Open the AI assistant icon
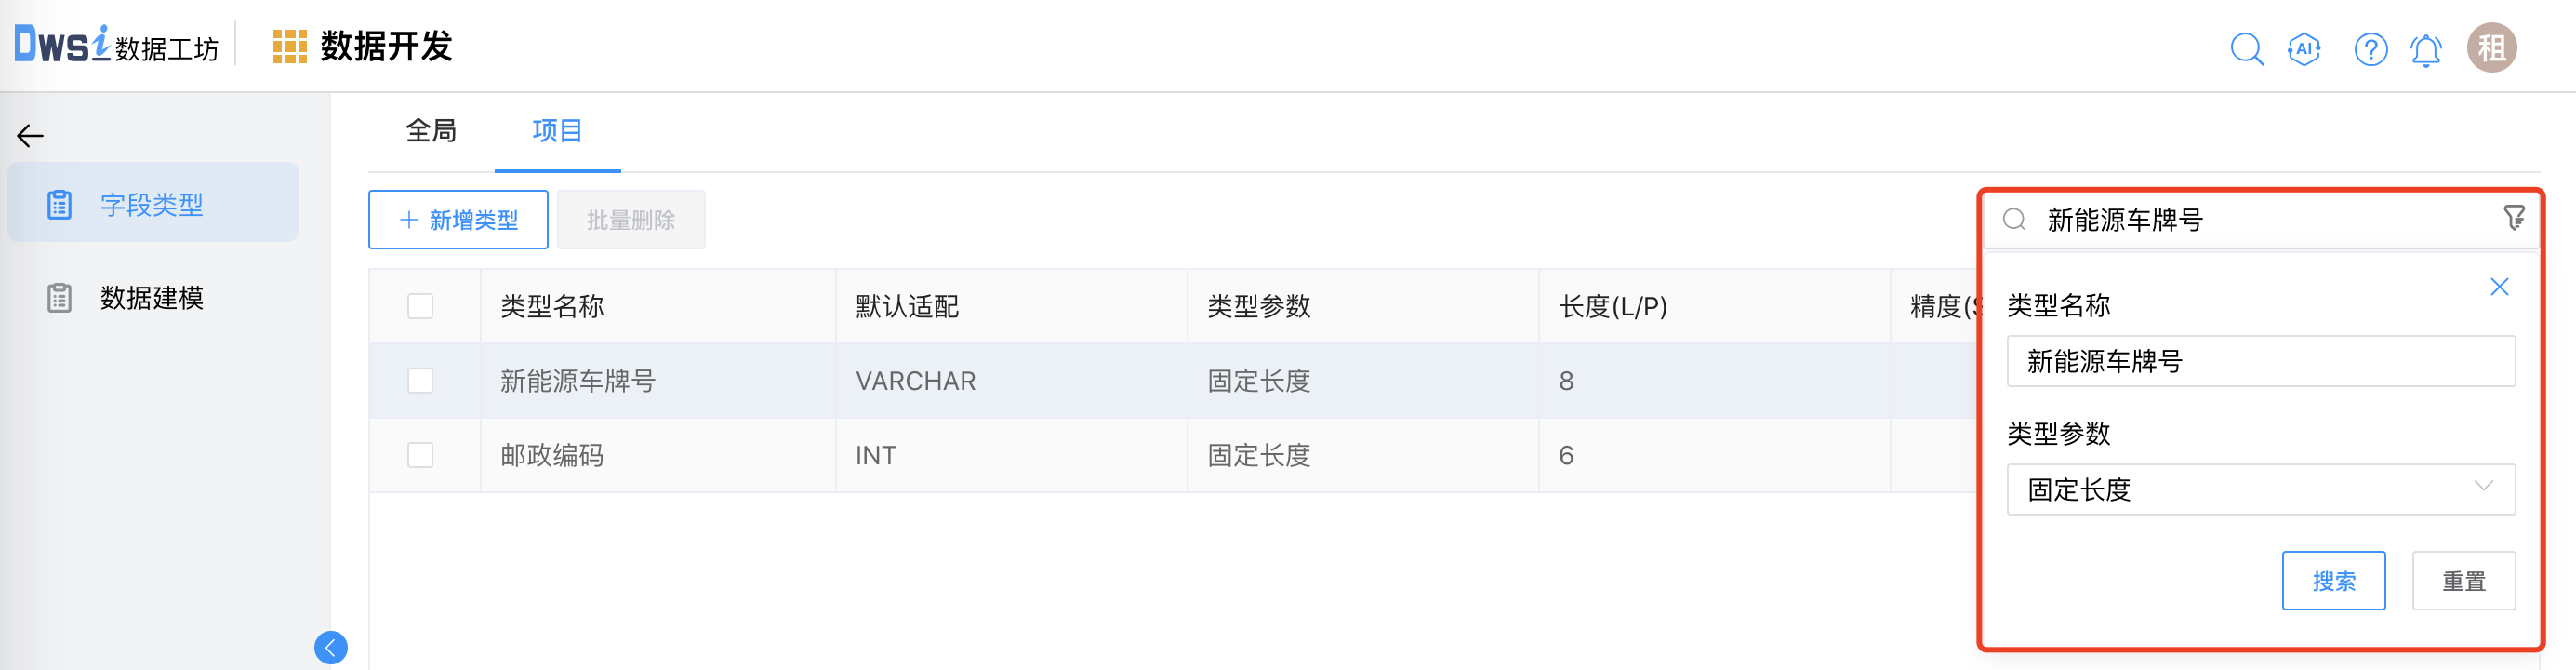 pos(2304,48)
